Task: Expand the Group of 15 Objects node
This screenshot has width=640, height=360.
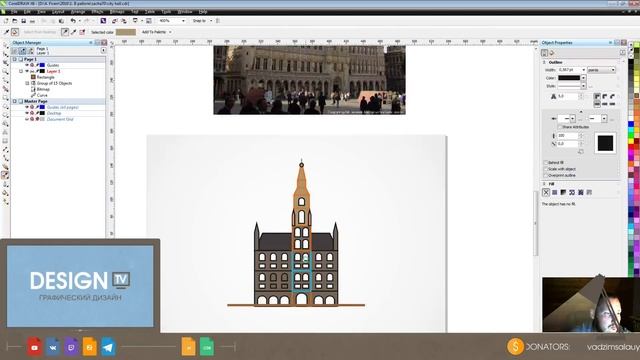Action: [27, 83]
